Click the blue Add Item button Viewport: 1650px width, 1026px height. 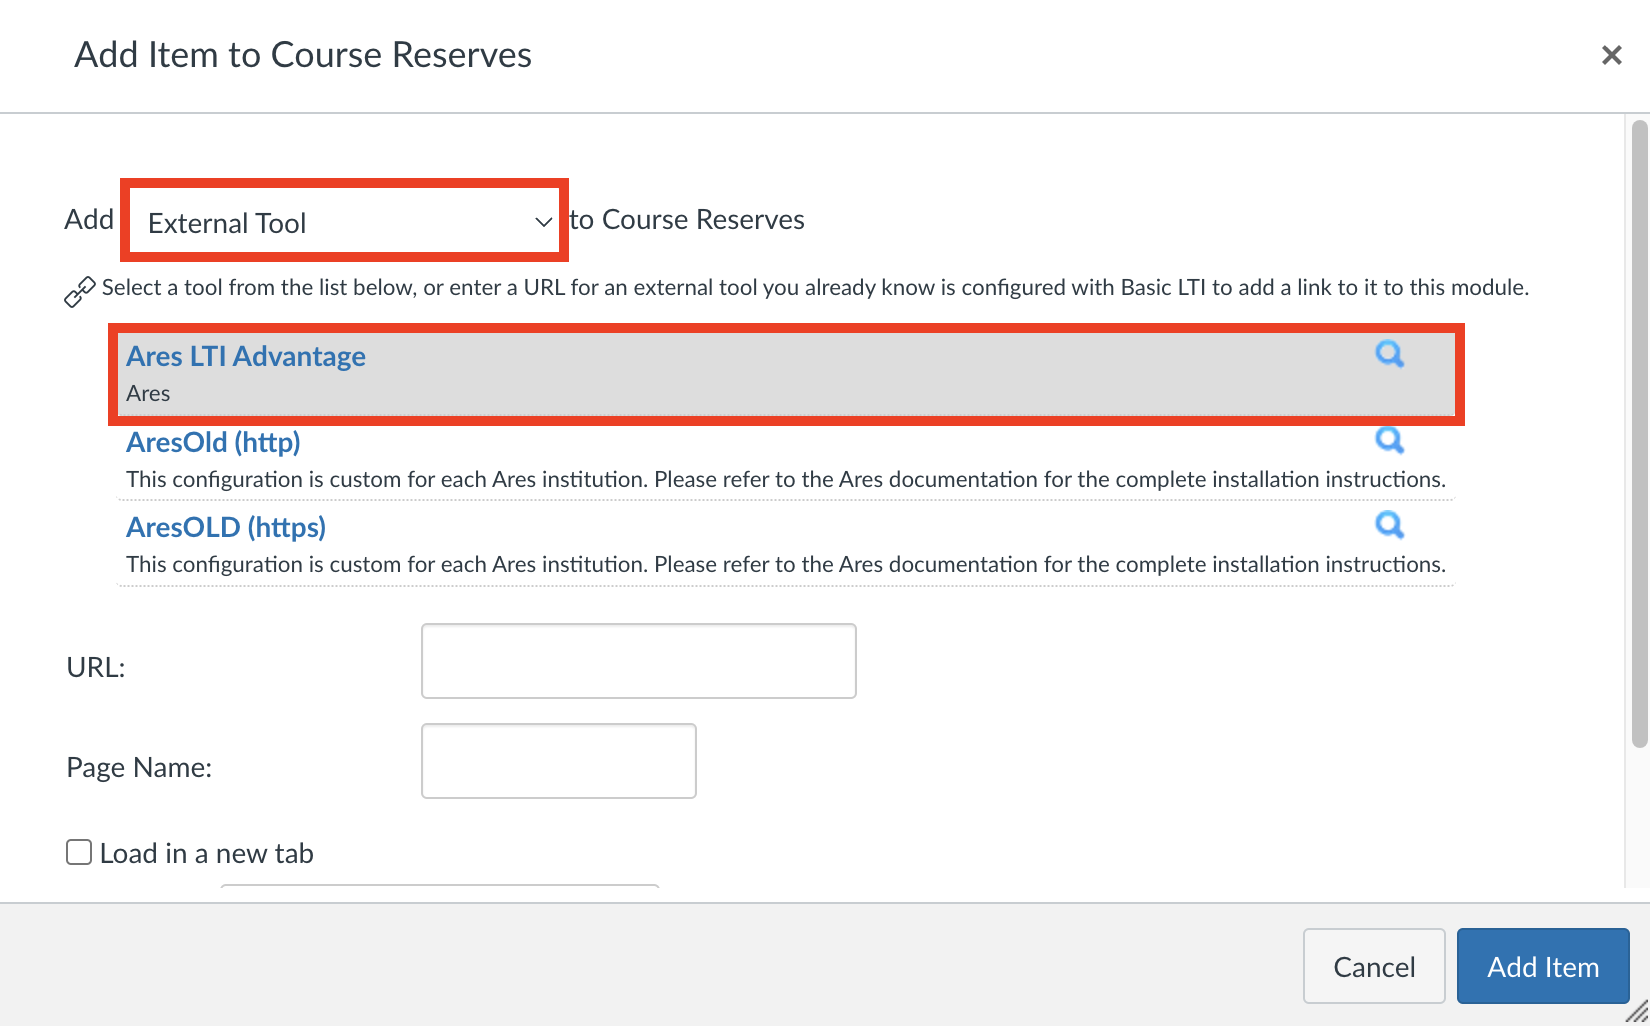tap(1542, 966)
